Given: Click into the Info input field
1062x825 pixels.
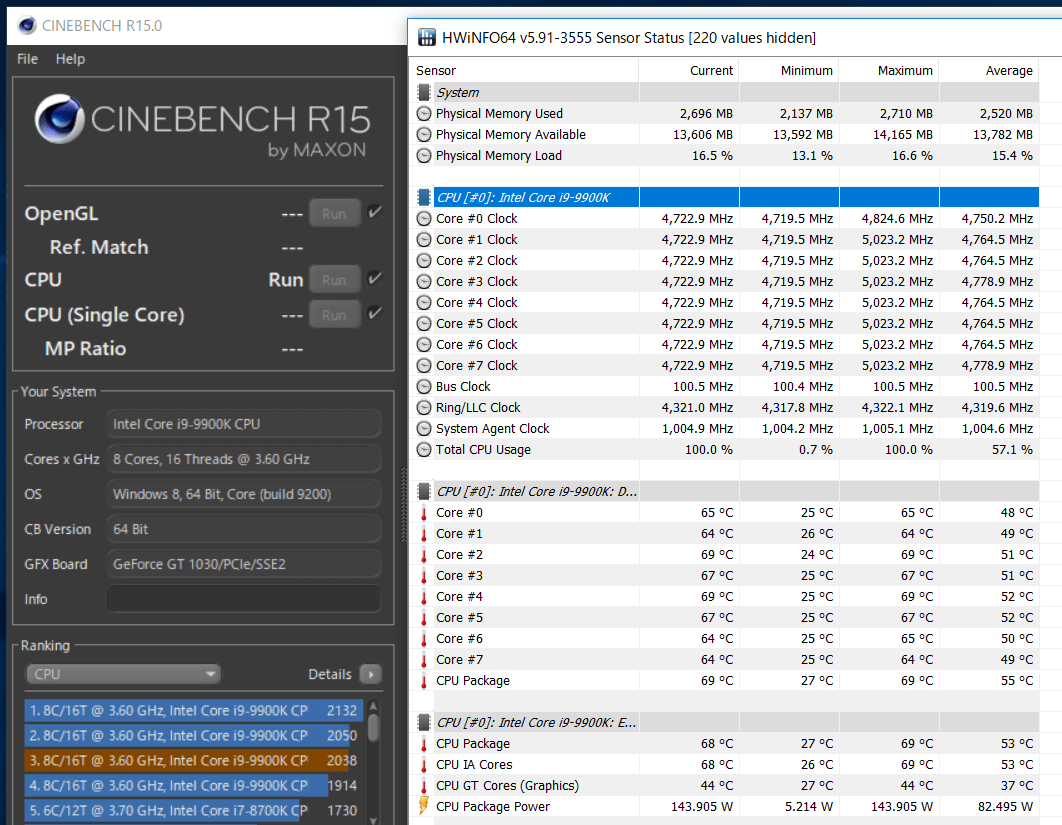Looking at the screenshot, I should click(x=244, y=599).
